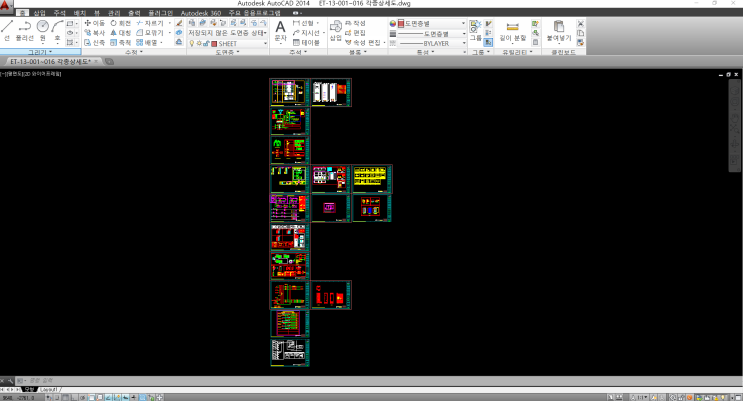Open the unsaved layer state dropdown
Screen dimensions: 743x401
(227, 33)
